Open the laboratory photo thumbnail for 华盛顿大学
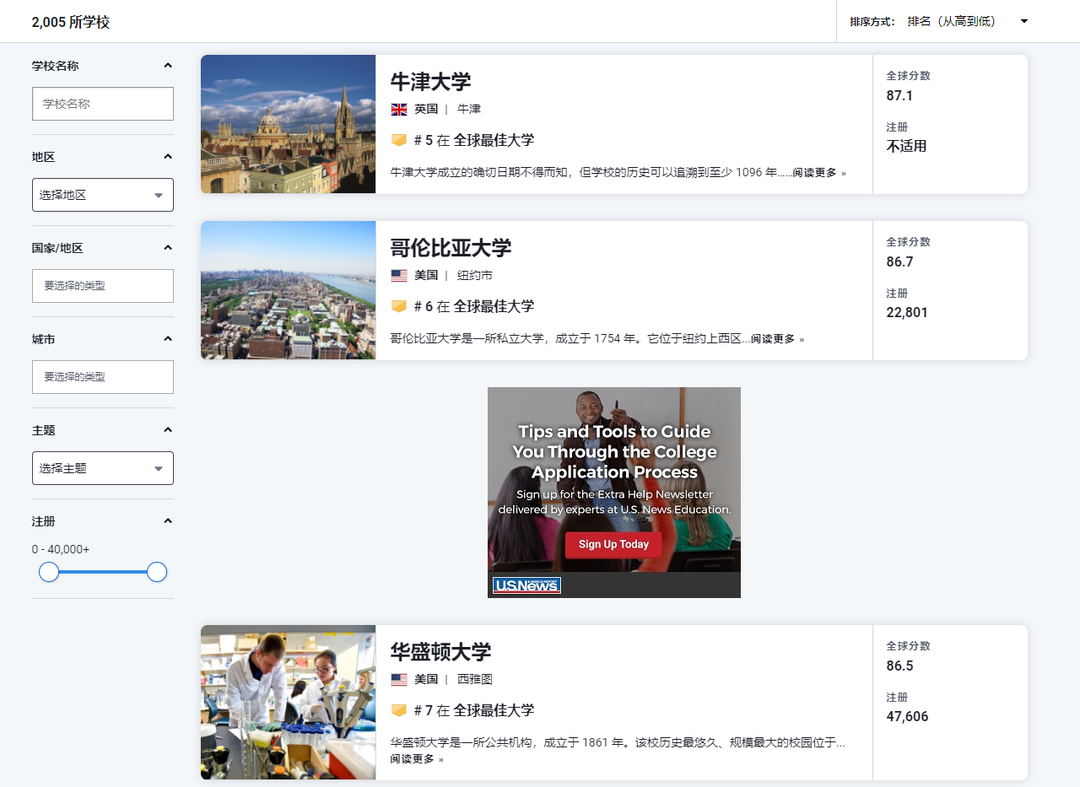This screenshot has width=1080, height=787. tap(289, 702)
